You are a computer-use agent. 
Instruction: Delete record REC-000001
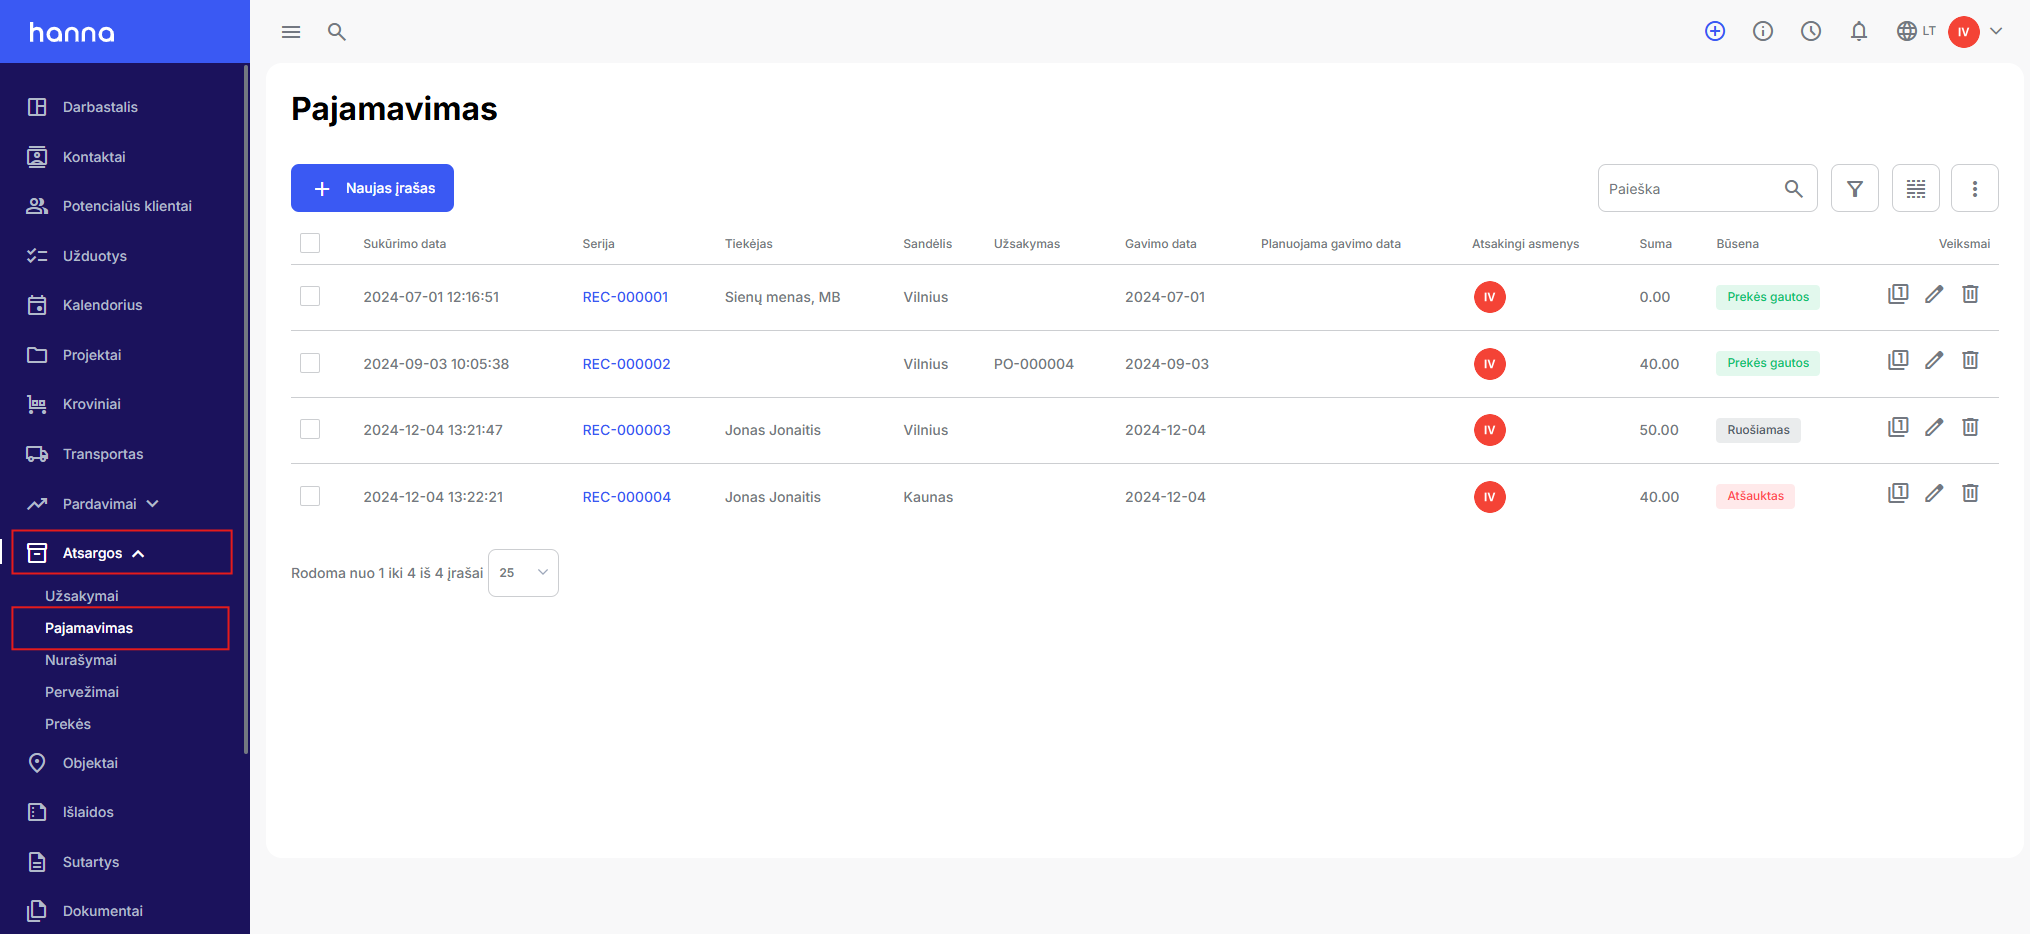pos(1970,294)
